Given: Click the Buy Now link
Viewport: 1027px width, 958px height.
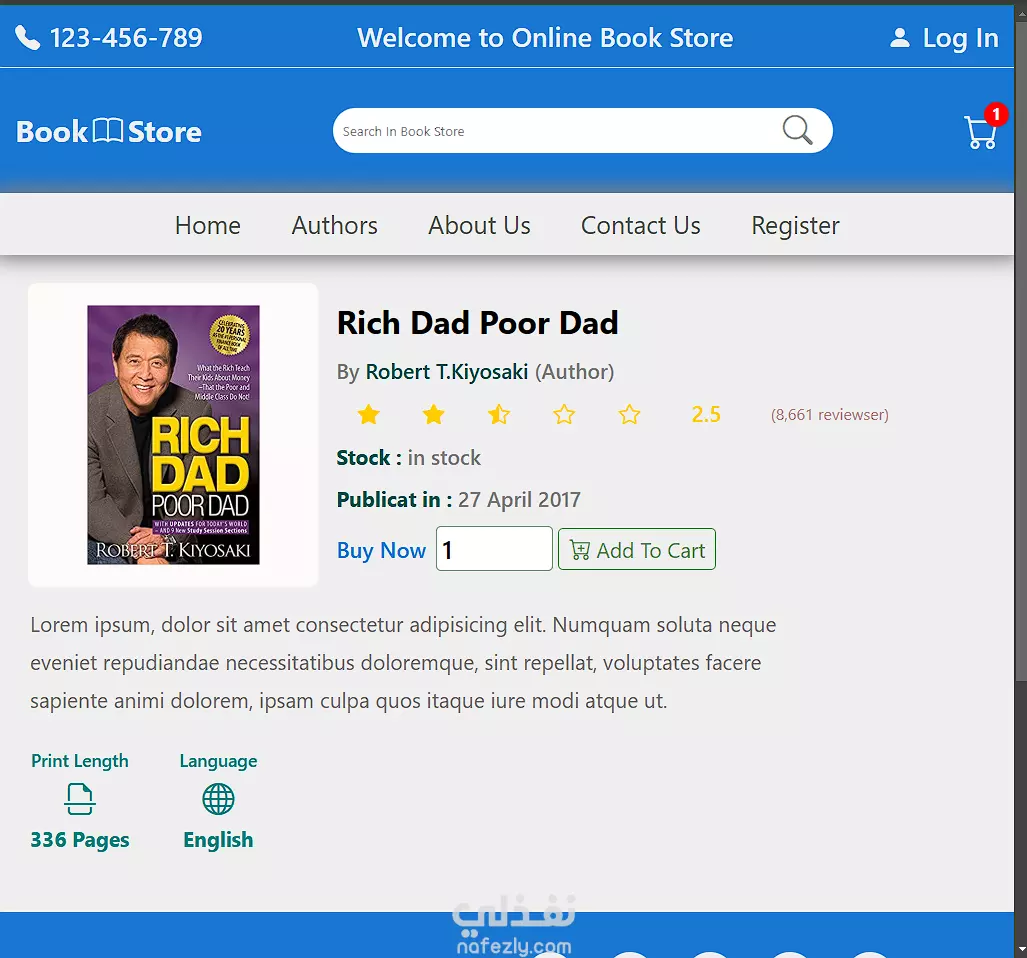Looking at the screenshot, I should coord(381,550).
